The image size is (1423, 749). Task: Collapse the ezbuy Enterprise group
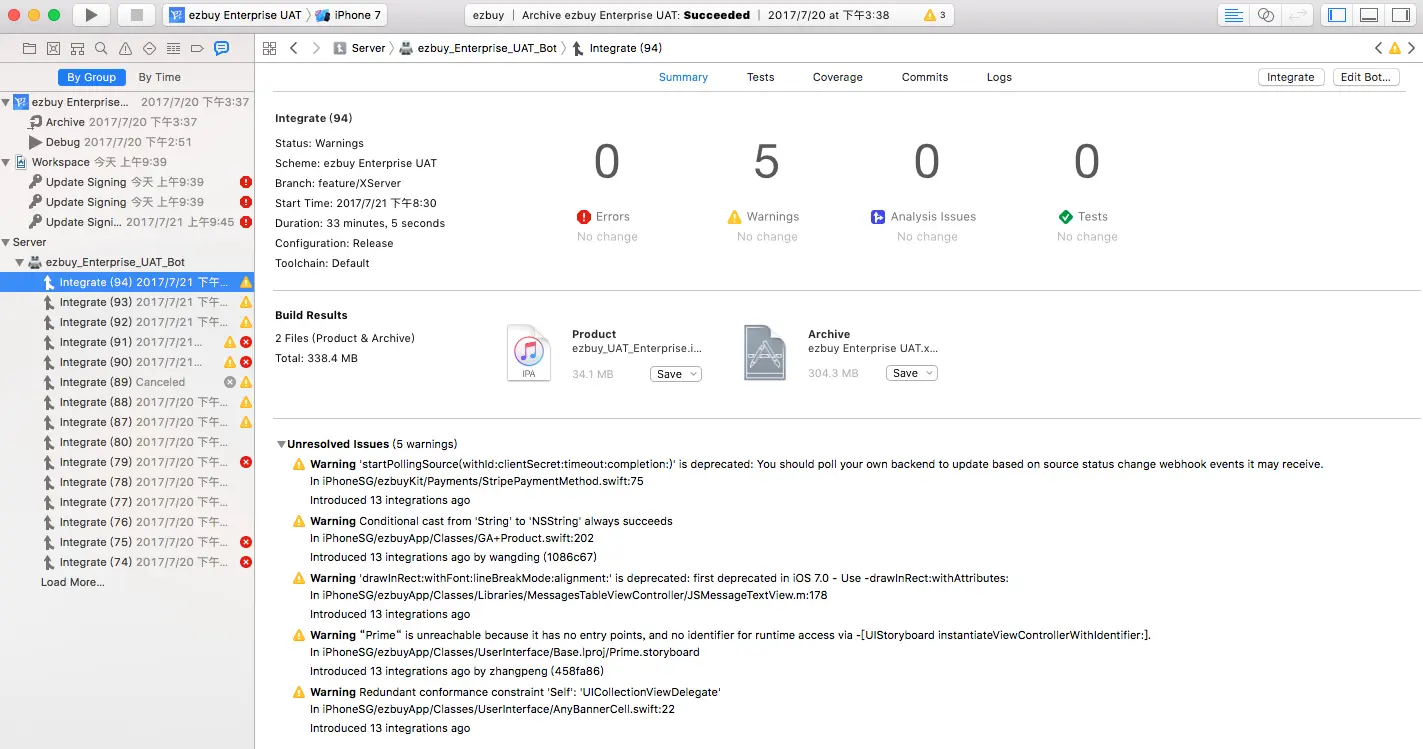pyautogui.click(x=6, y=102)
